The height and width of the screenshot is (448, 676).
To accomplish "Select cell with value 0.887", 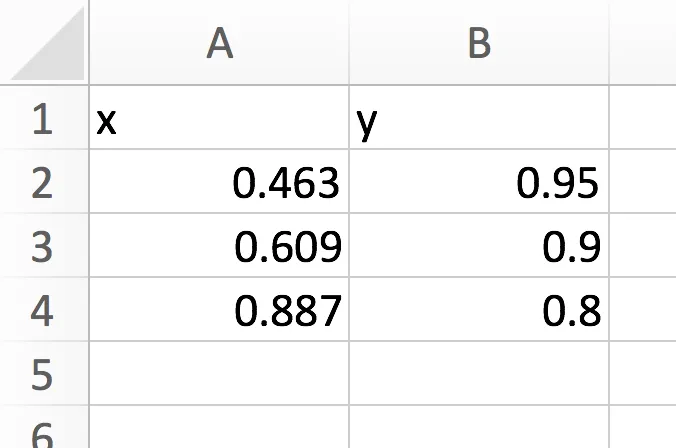I will pos(219,309).
